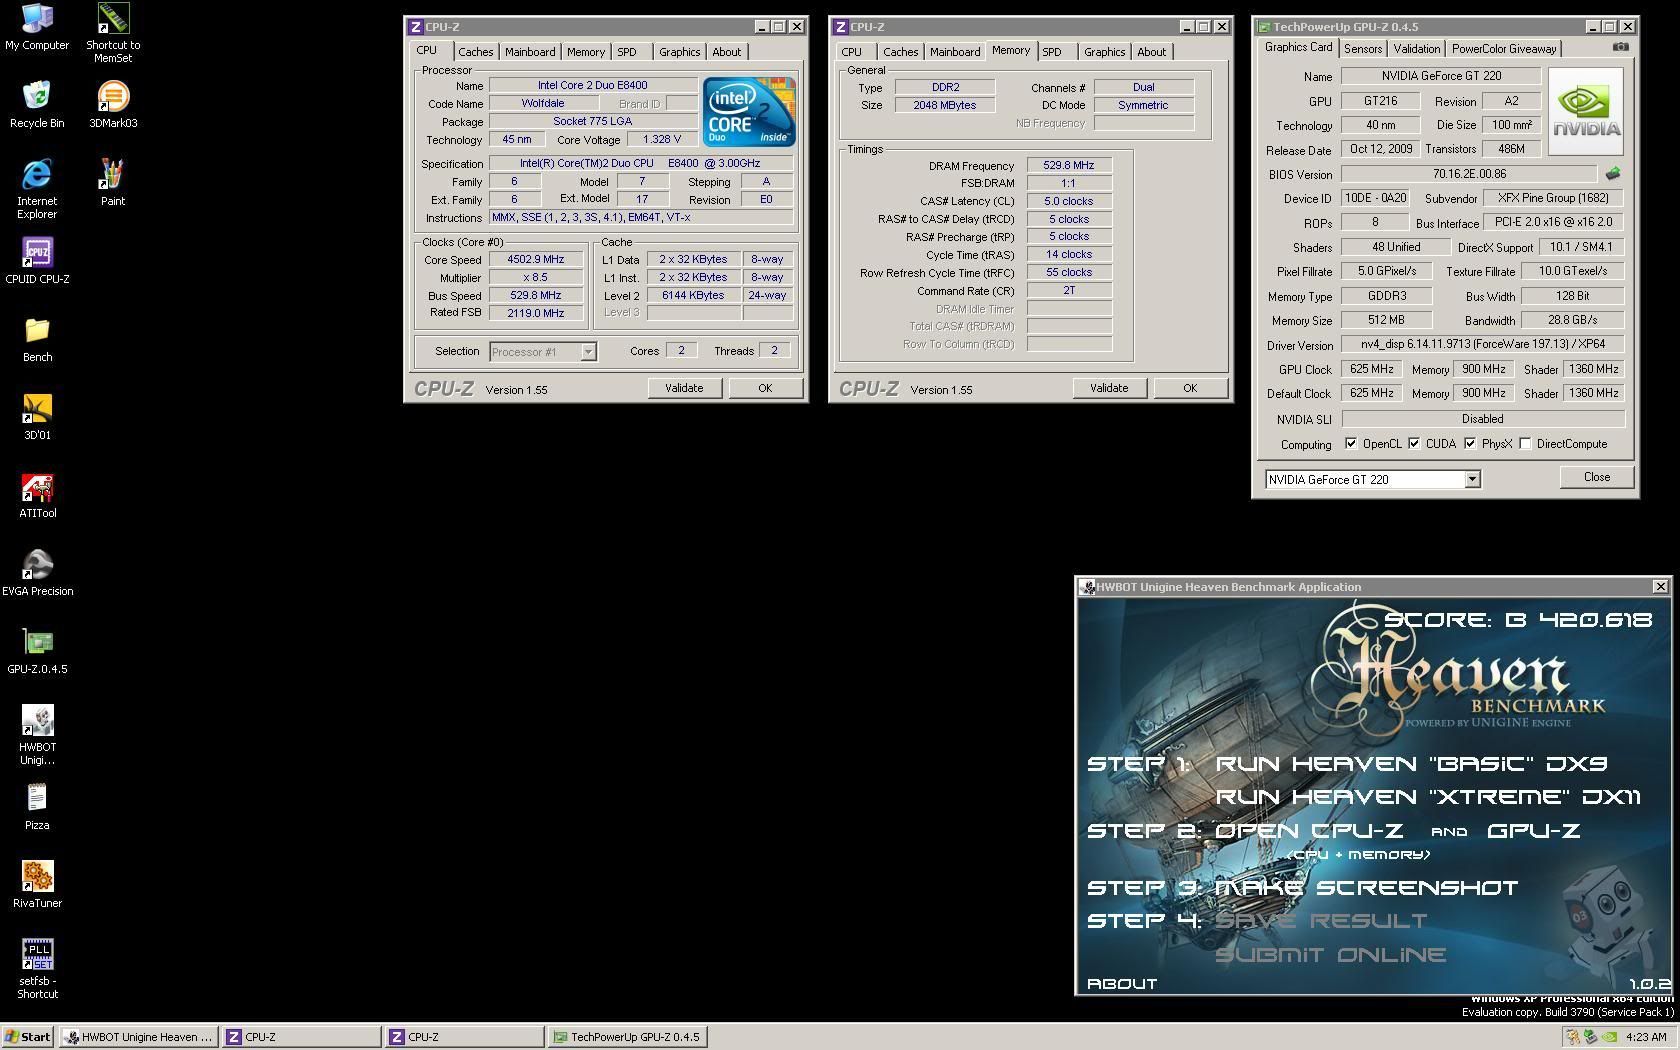Viewport: 1680px width, 1050px height.
Task: Select the GPU-Z.0.4.5 desktop icon
Action: pyautogui.click(x=37, y=651)
